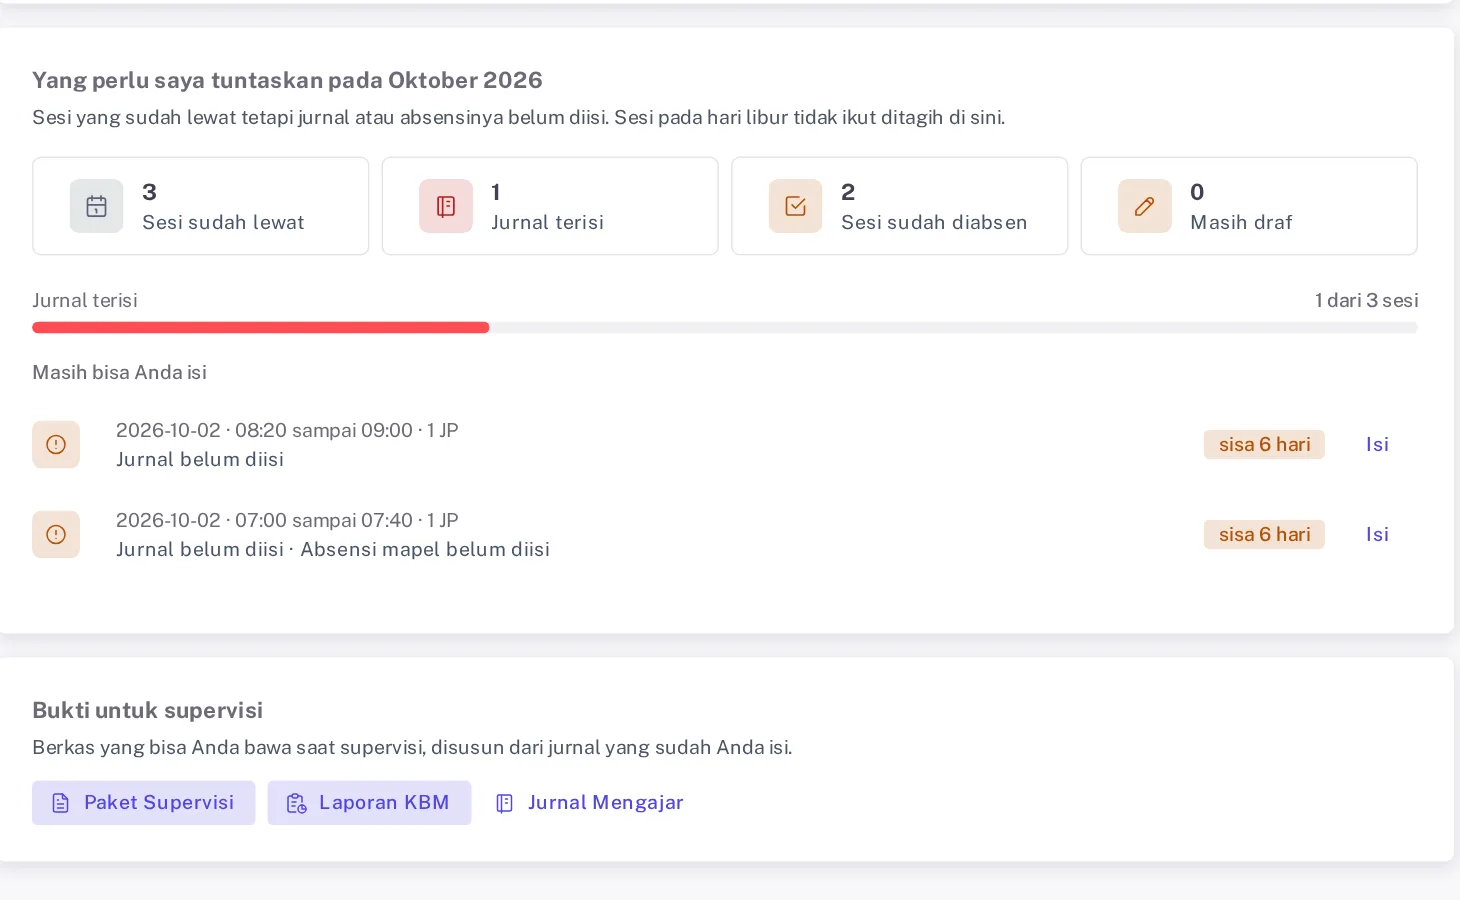Viewport: 1460px width, 900px height.
Task: Click the clipboard icon on Laporan KBM
Action: click(296, 803)
